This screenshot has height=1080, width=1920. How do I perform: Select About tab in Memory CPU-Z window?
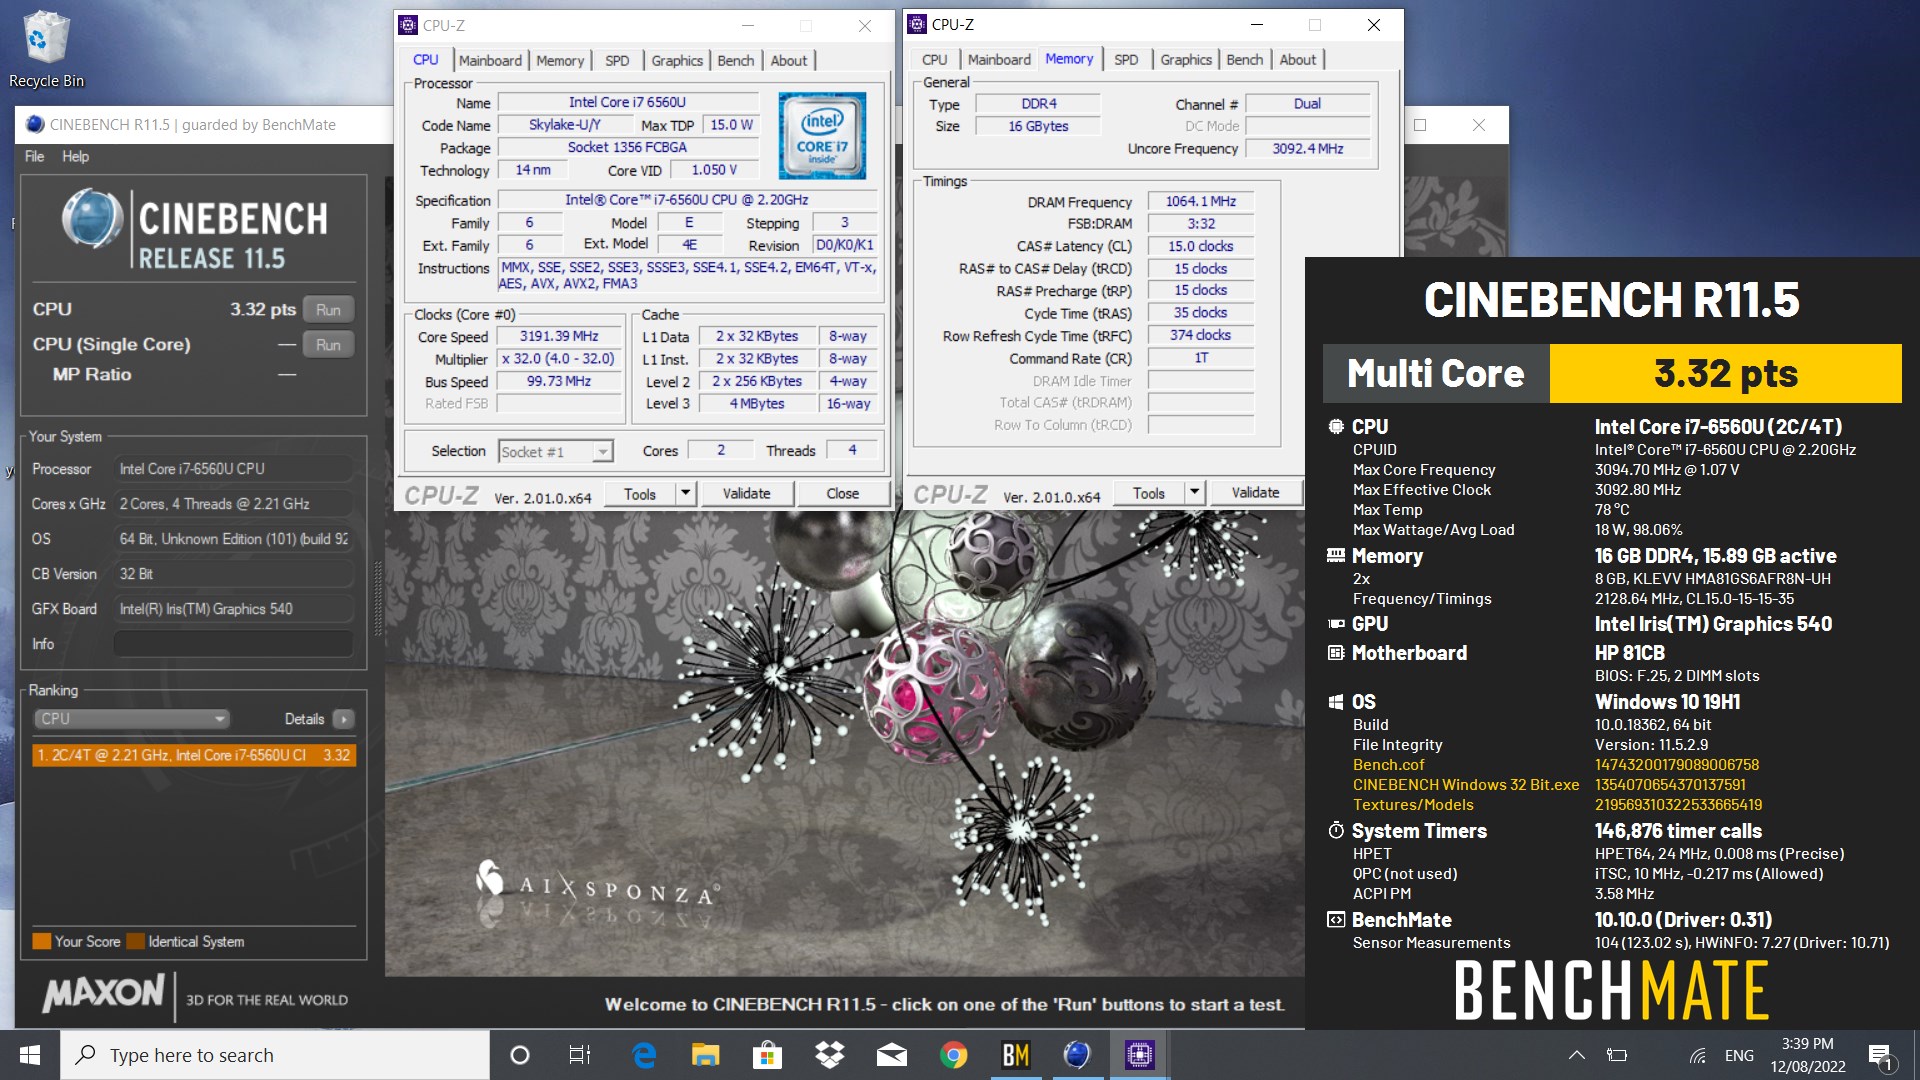[1298, 60]
